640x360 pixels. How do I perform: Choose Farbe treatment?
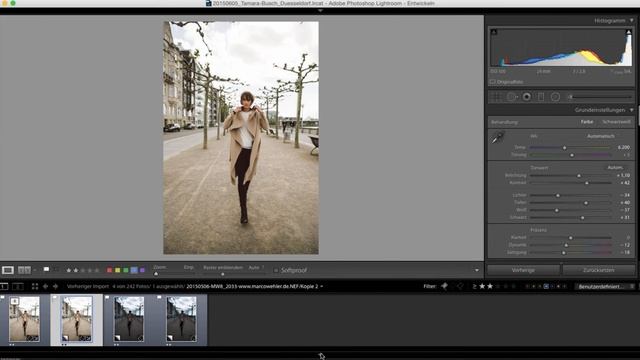[x=587, y=122]
